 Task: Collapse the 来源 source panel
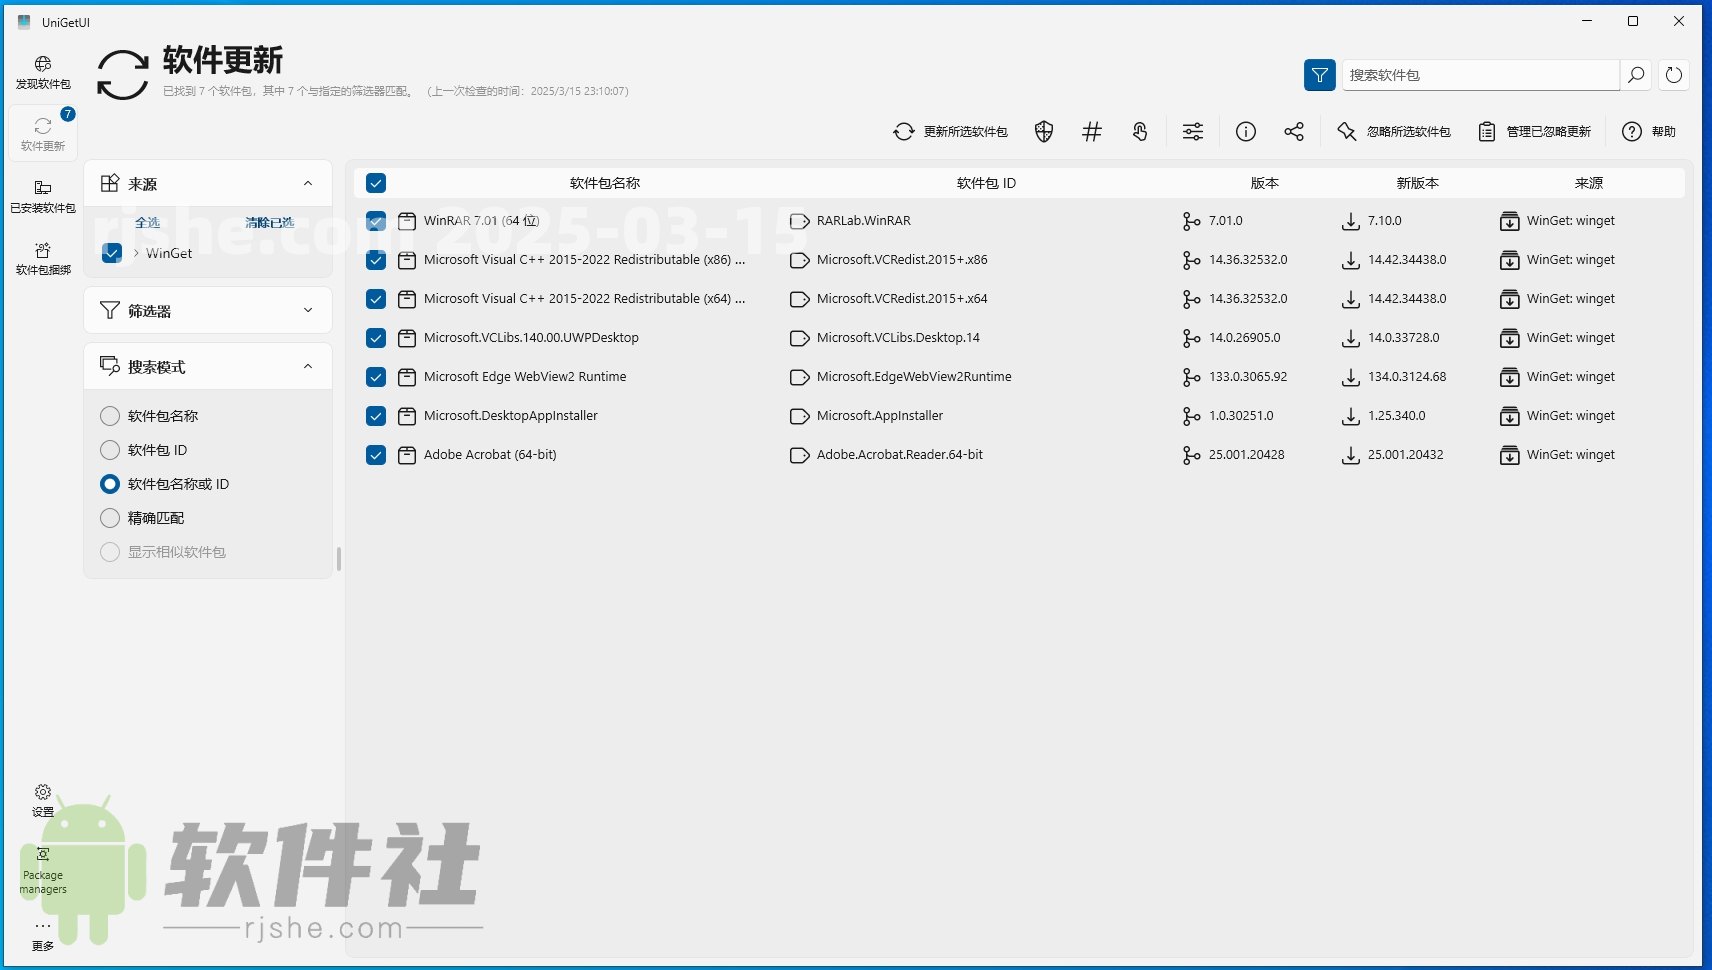(x=308, y=183)
